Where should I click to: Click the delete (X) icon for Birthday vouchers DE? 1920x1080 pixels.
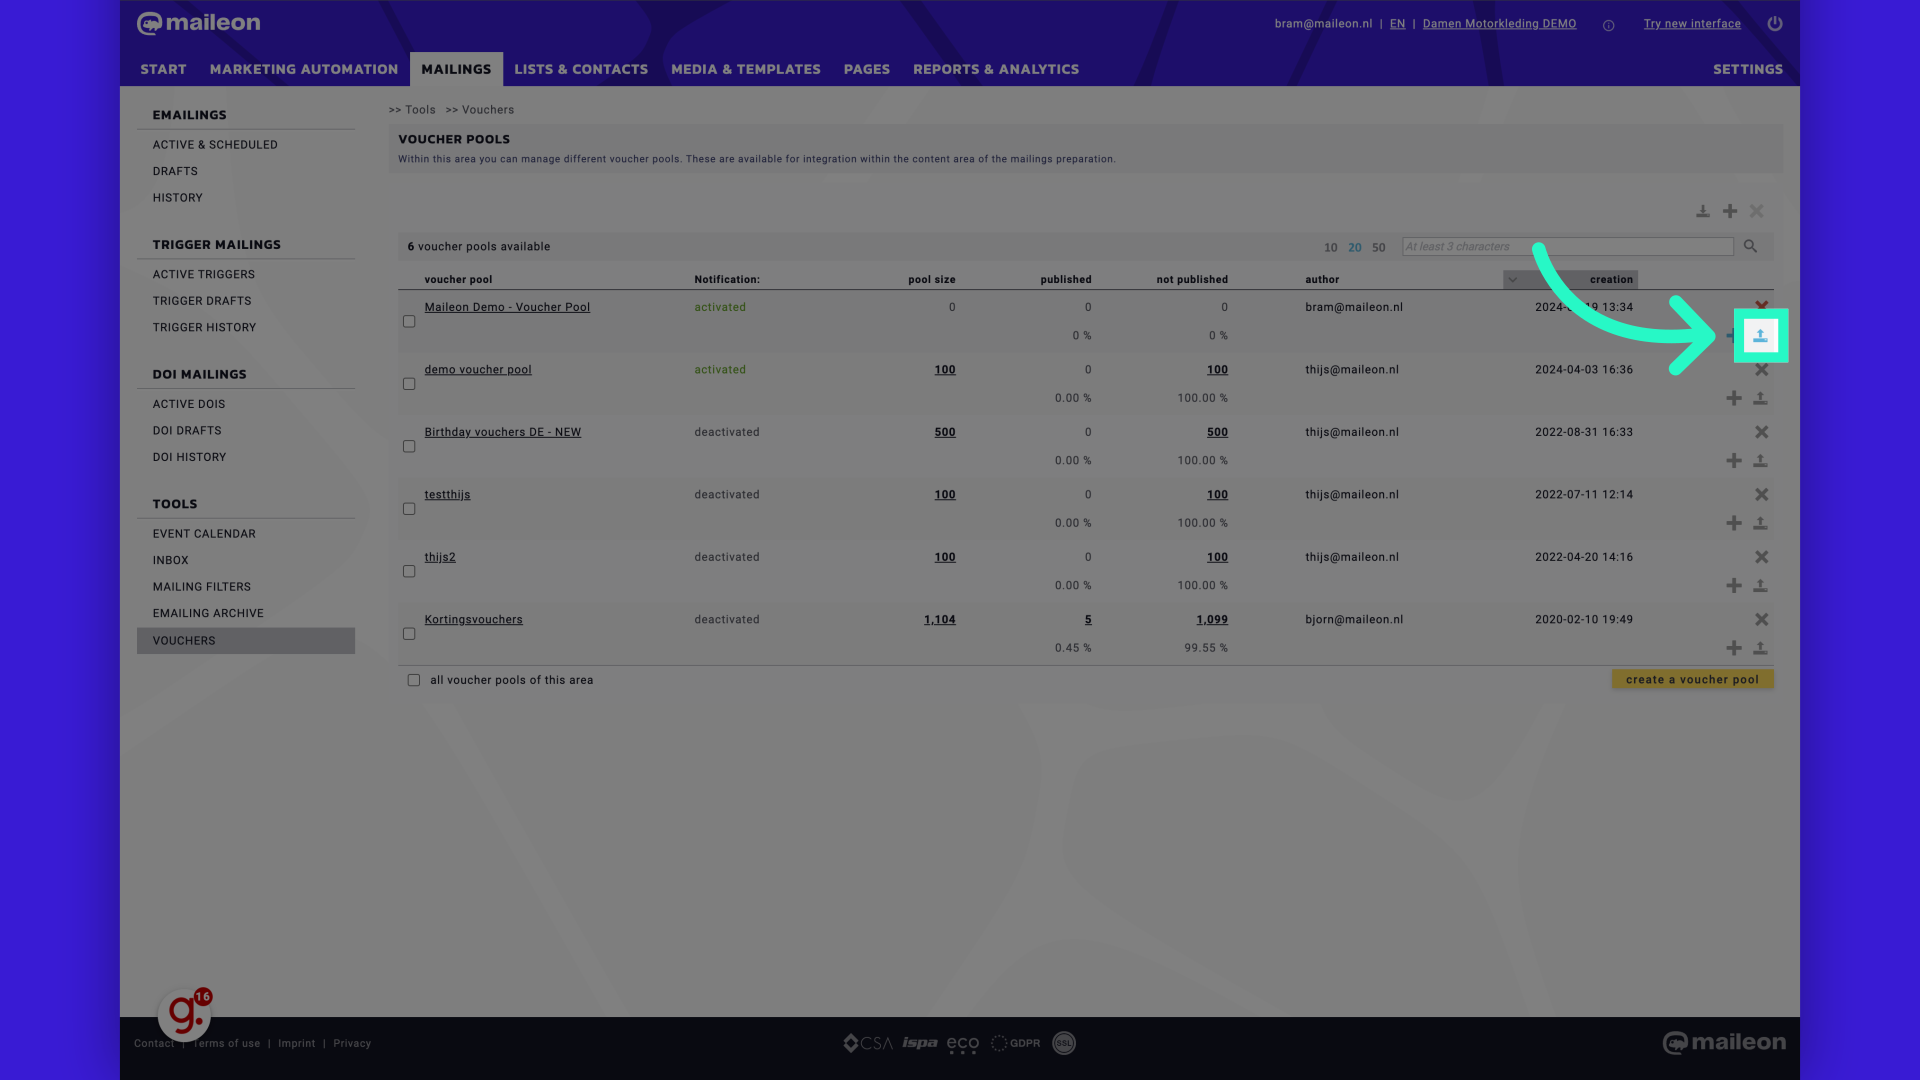click(x=1762, y=431)
